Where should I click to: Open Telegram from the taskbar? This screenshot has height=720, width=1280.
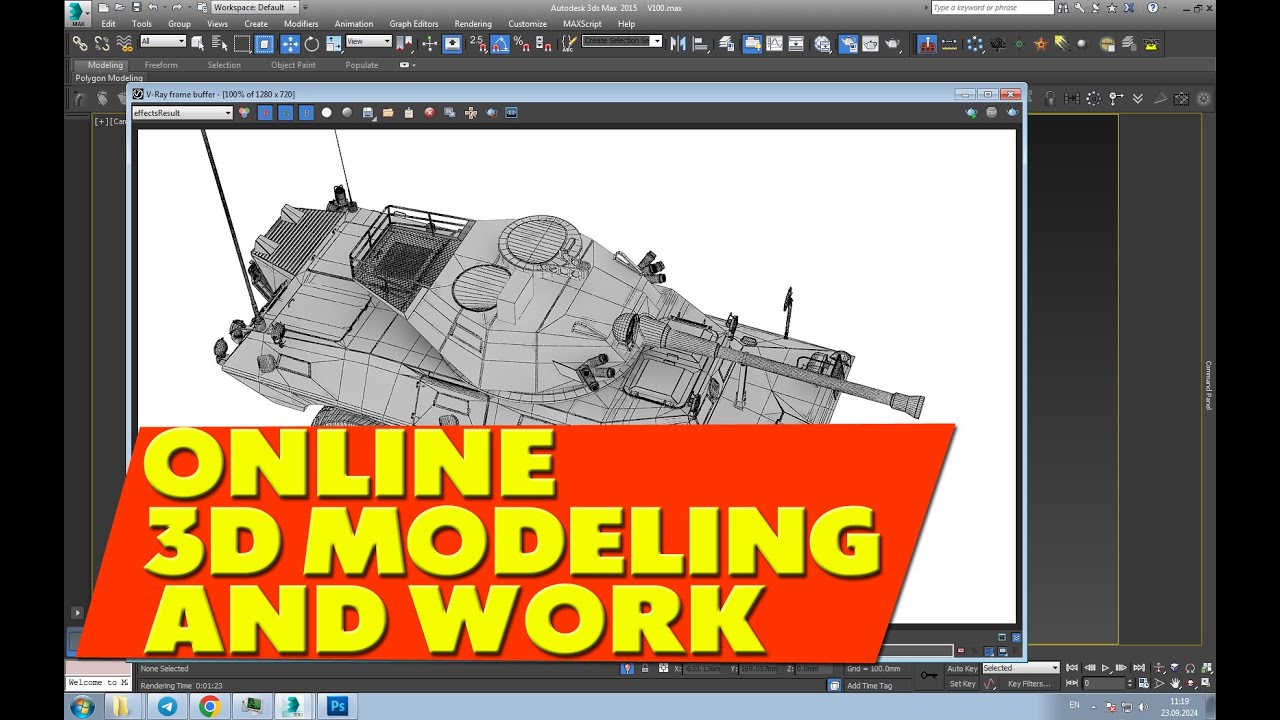click(166, 707)
